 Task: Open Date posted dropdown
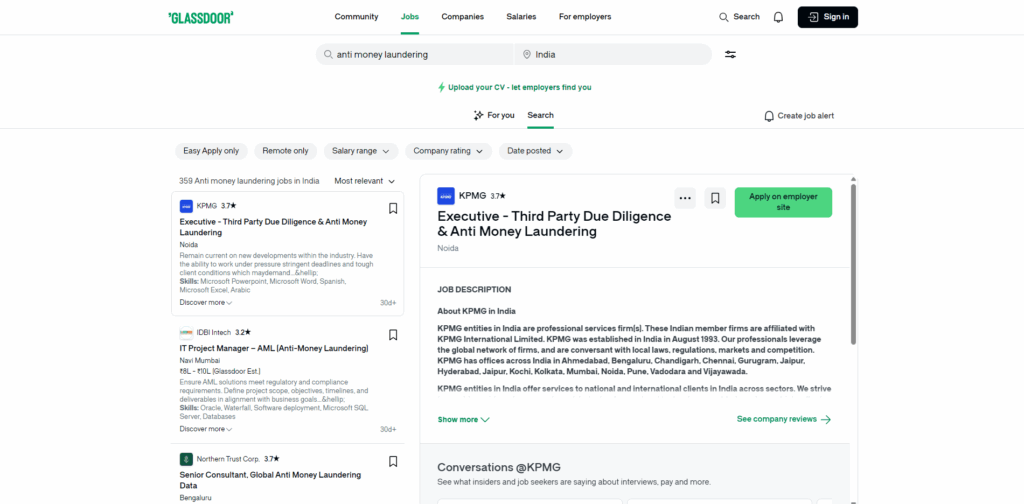point(536,151)
